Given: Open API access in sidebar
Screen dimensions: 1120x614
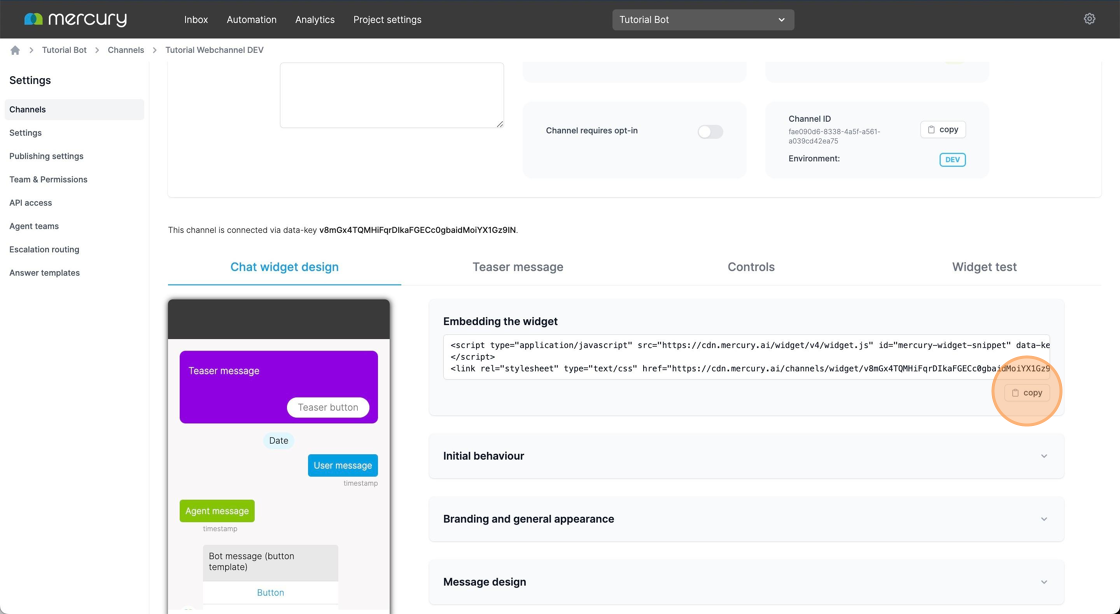Looking at the screenshot, I should click(x=31, y=203).
